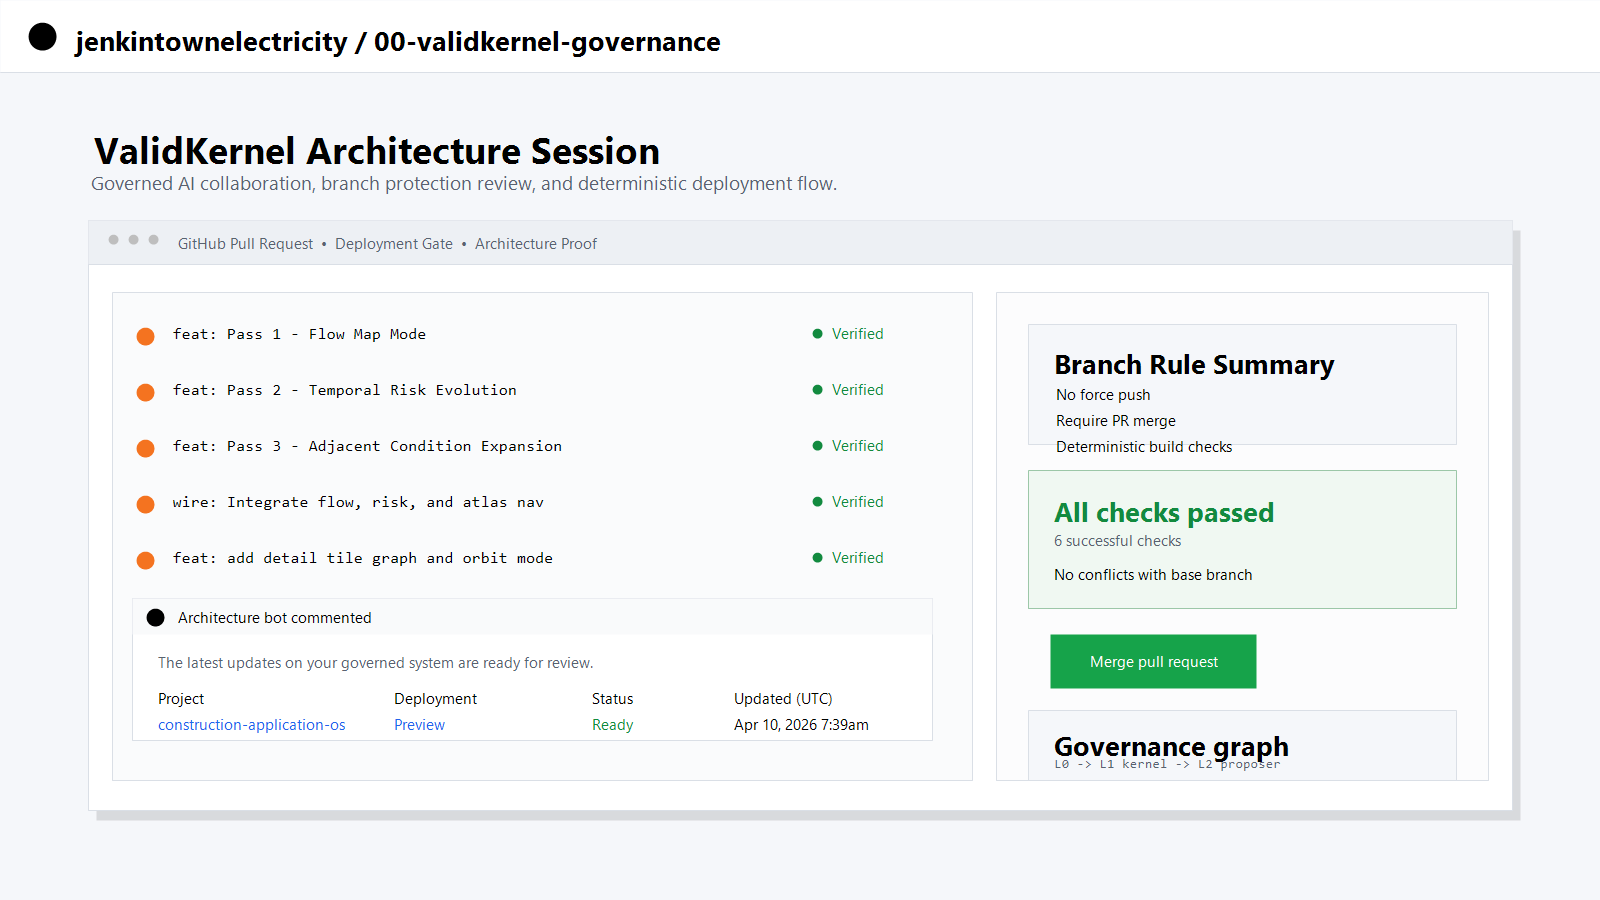Screen dimensions: 1600x900
Task: Click the governance graph text "L0 -> L1 kernel"
Action: 1110,763
